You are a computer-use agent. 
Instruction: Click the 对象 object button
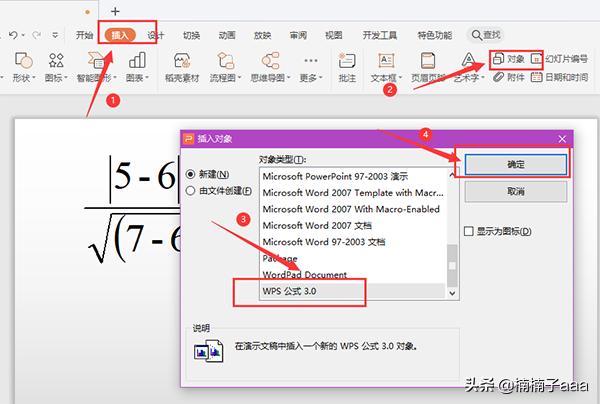tap(508, 59)
